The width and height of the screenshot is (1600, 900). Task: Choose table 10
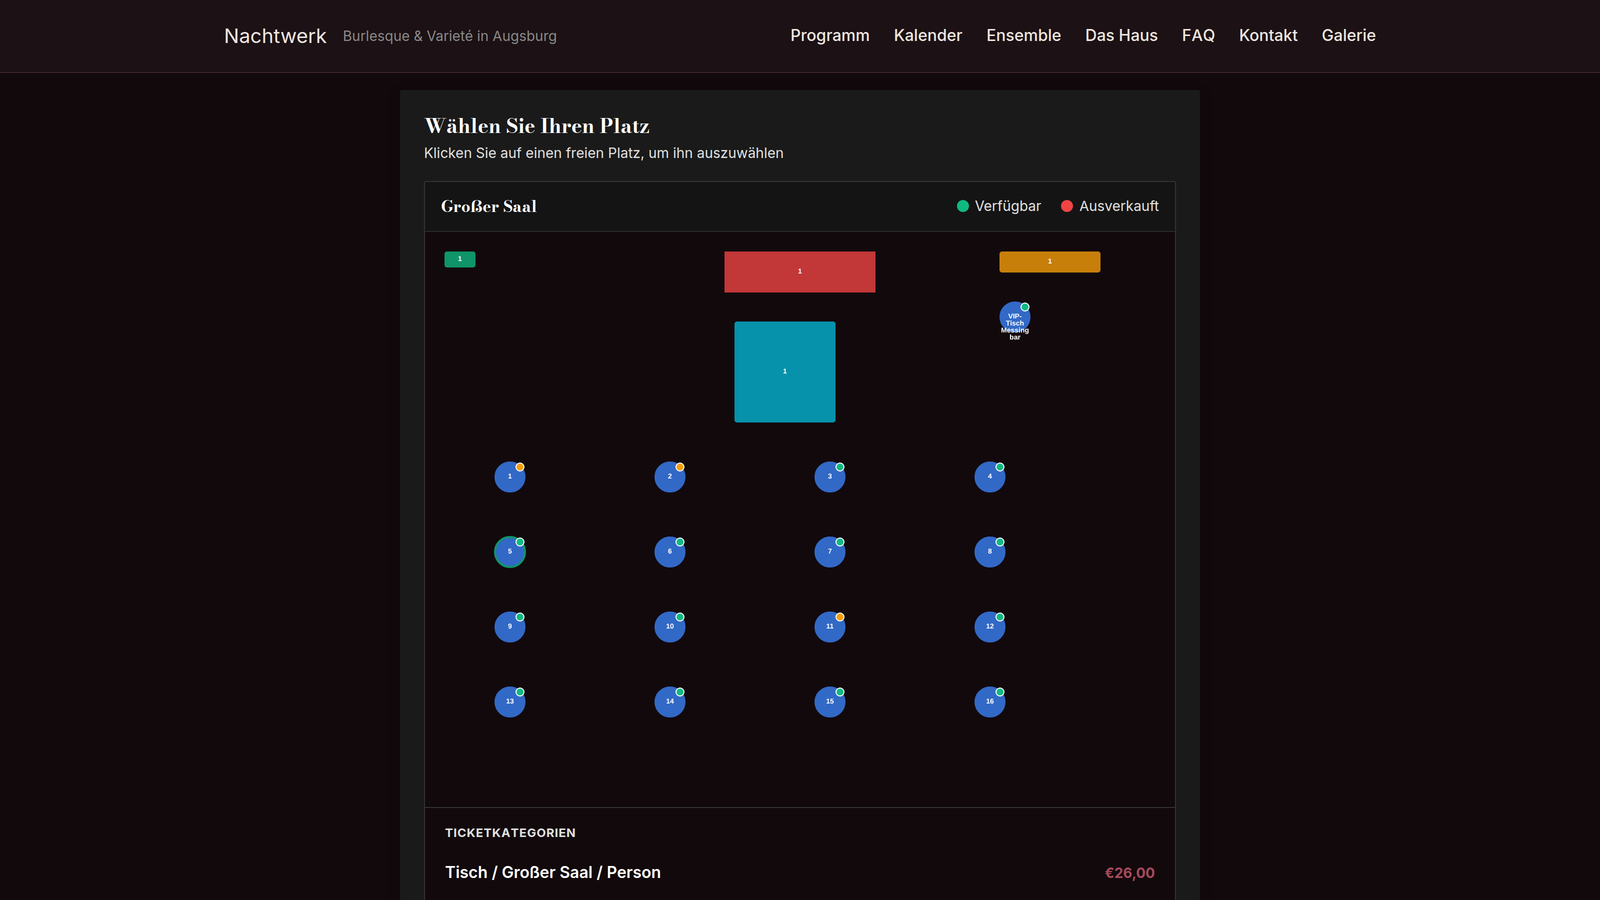pos(670,627)
